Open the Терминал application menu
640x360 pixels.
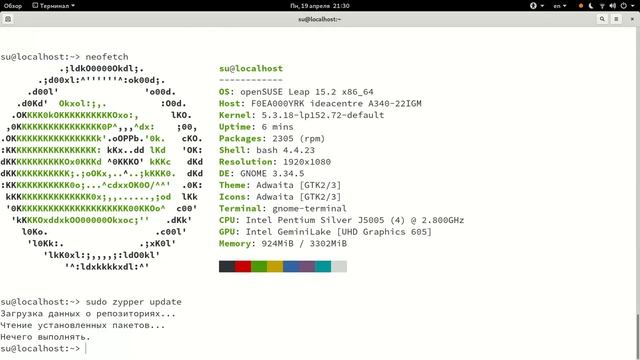tap(53, 6)
